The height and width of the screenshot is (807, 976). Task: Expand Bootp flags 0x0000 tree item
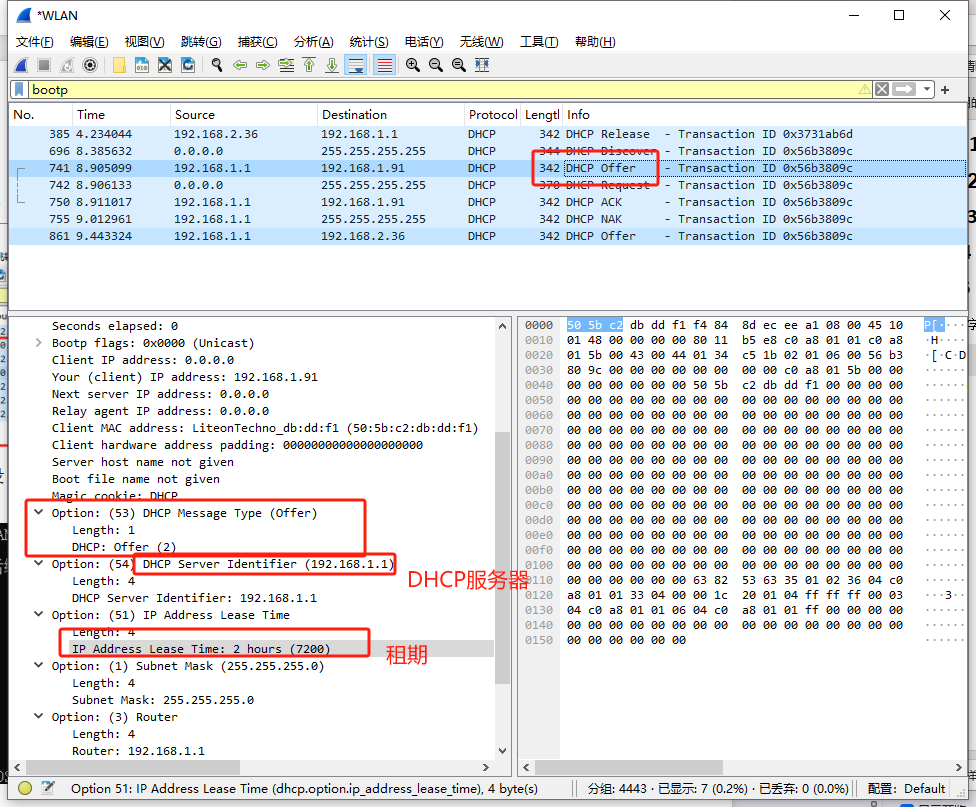tap(38, 343)
